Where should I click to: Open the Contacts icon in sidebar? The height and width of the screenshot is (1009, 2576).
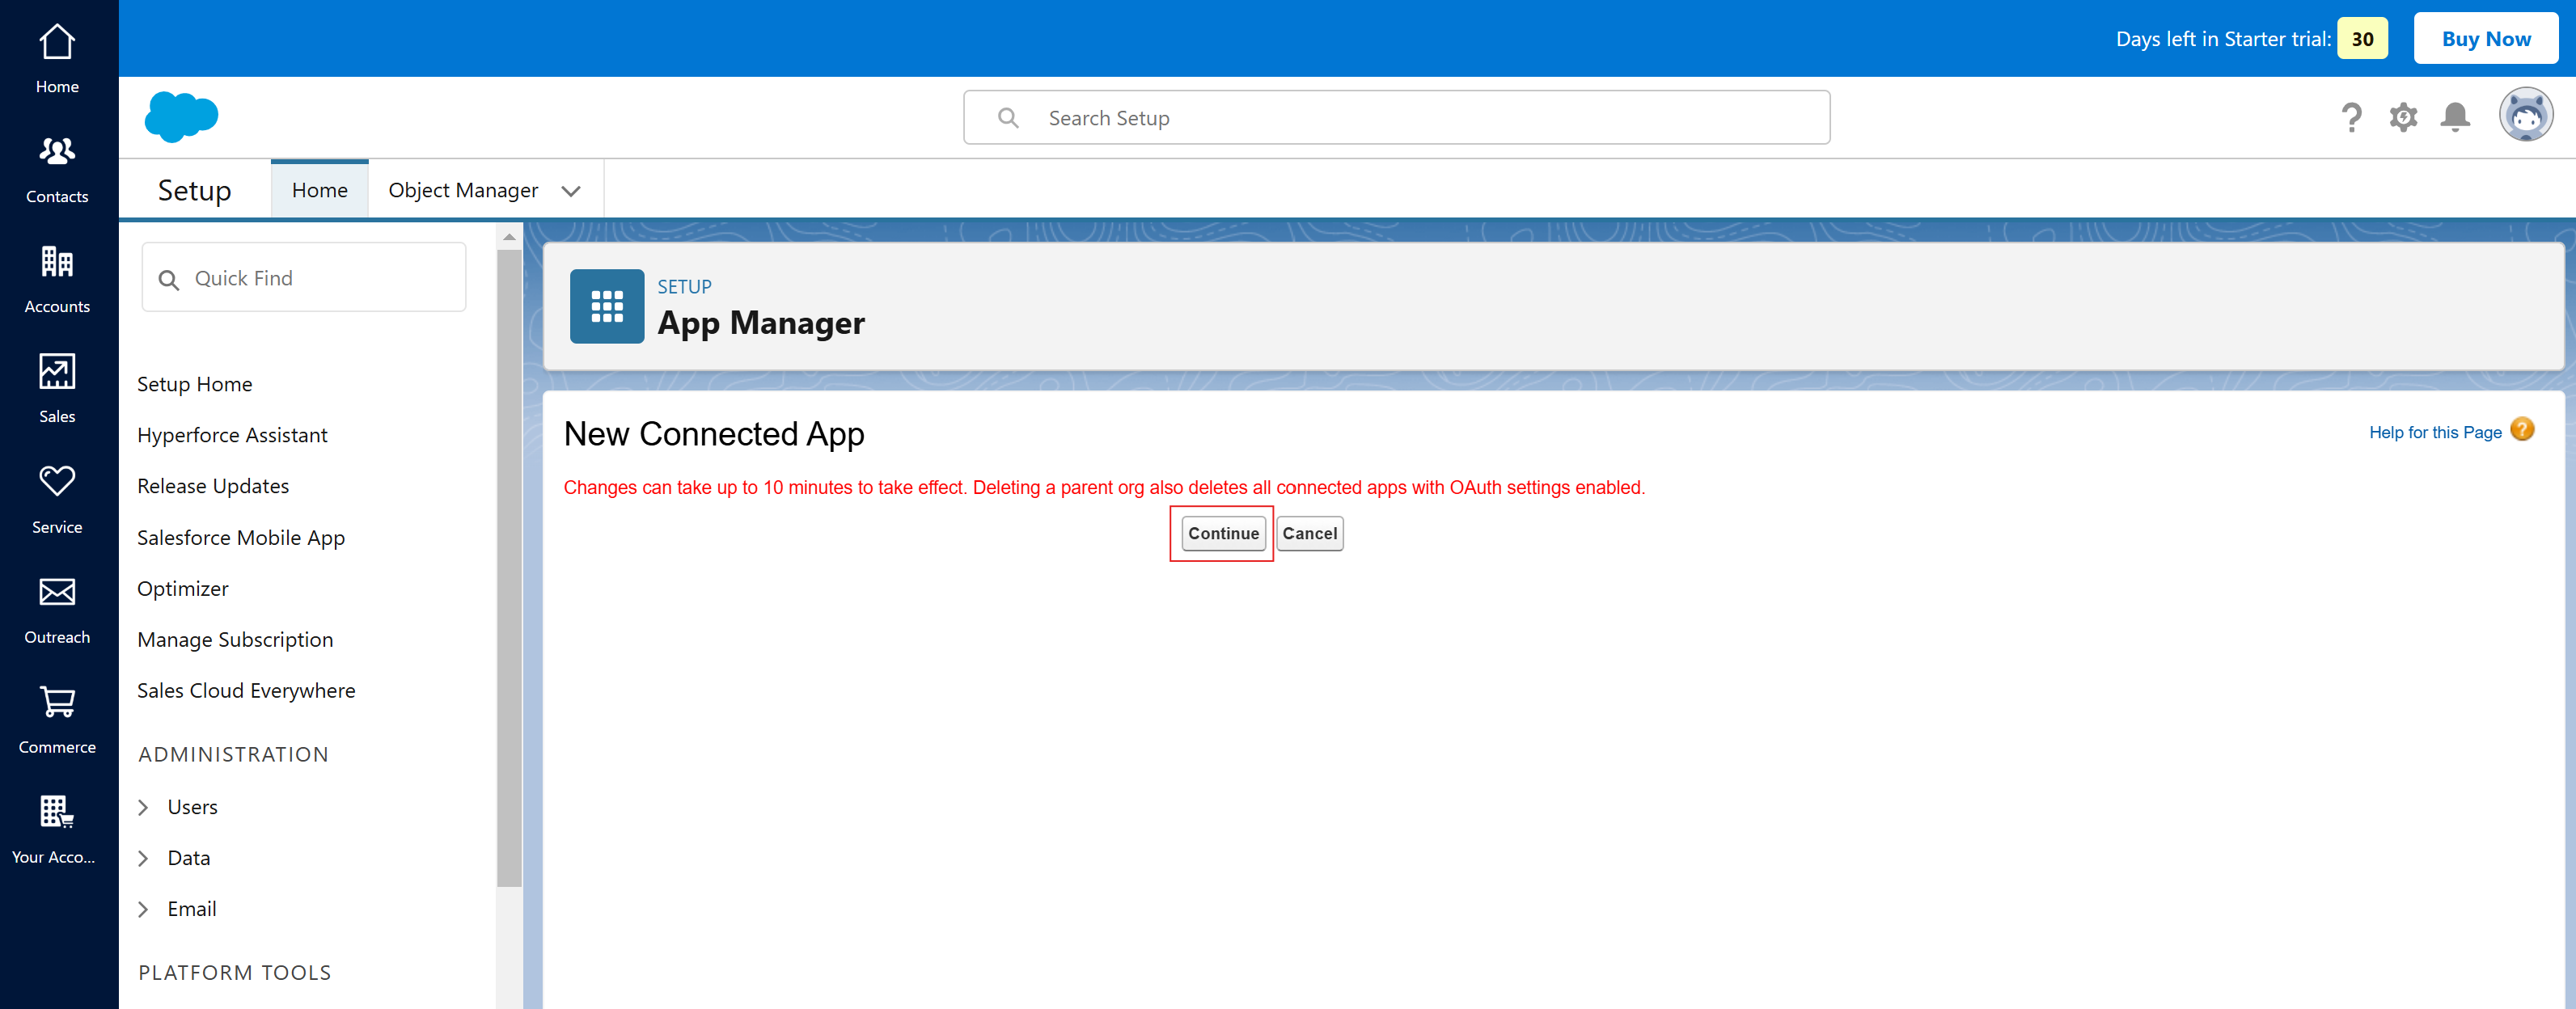(57, 151)
